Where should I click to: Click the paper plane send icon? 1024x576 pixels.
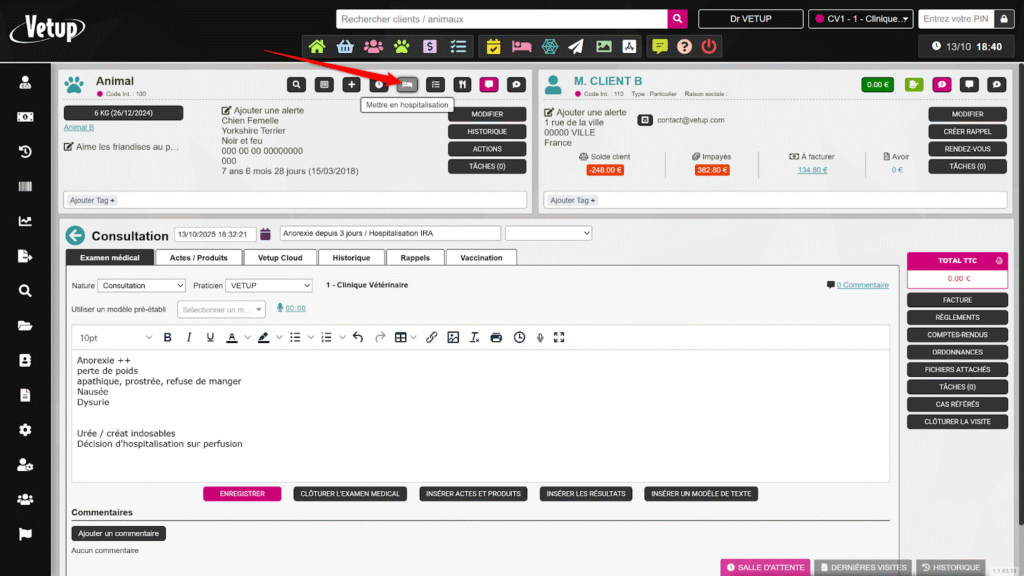[576, 46]
